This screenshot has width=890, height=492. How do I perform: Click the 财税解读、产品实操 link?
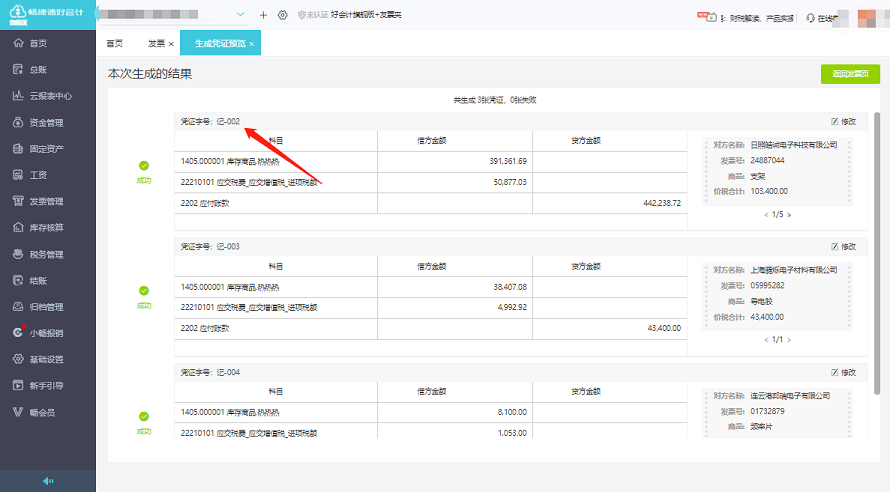click(761, 19)
